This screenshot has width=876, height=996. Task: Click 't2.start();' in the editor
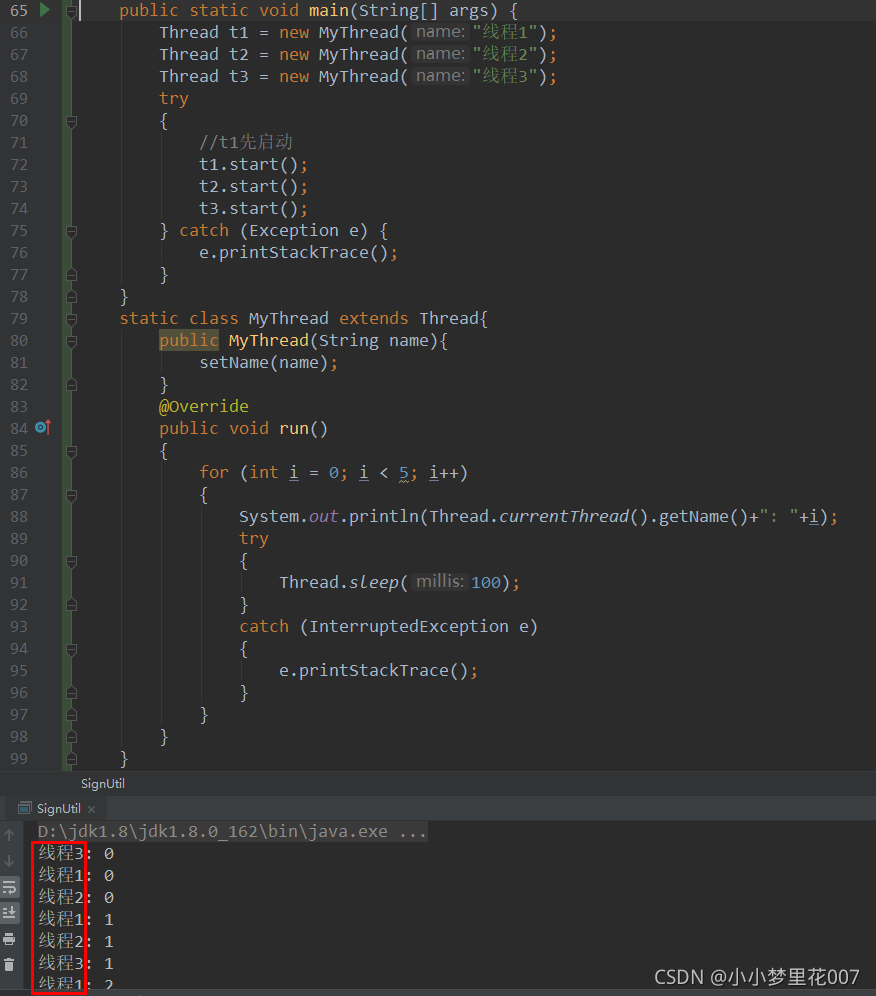point(253,187)
